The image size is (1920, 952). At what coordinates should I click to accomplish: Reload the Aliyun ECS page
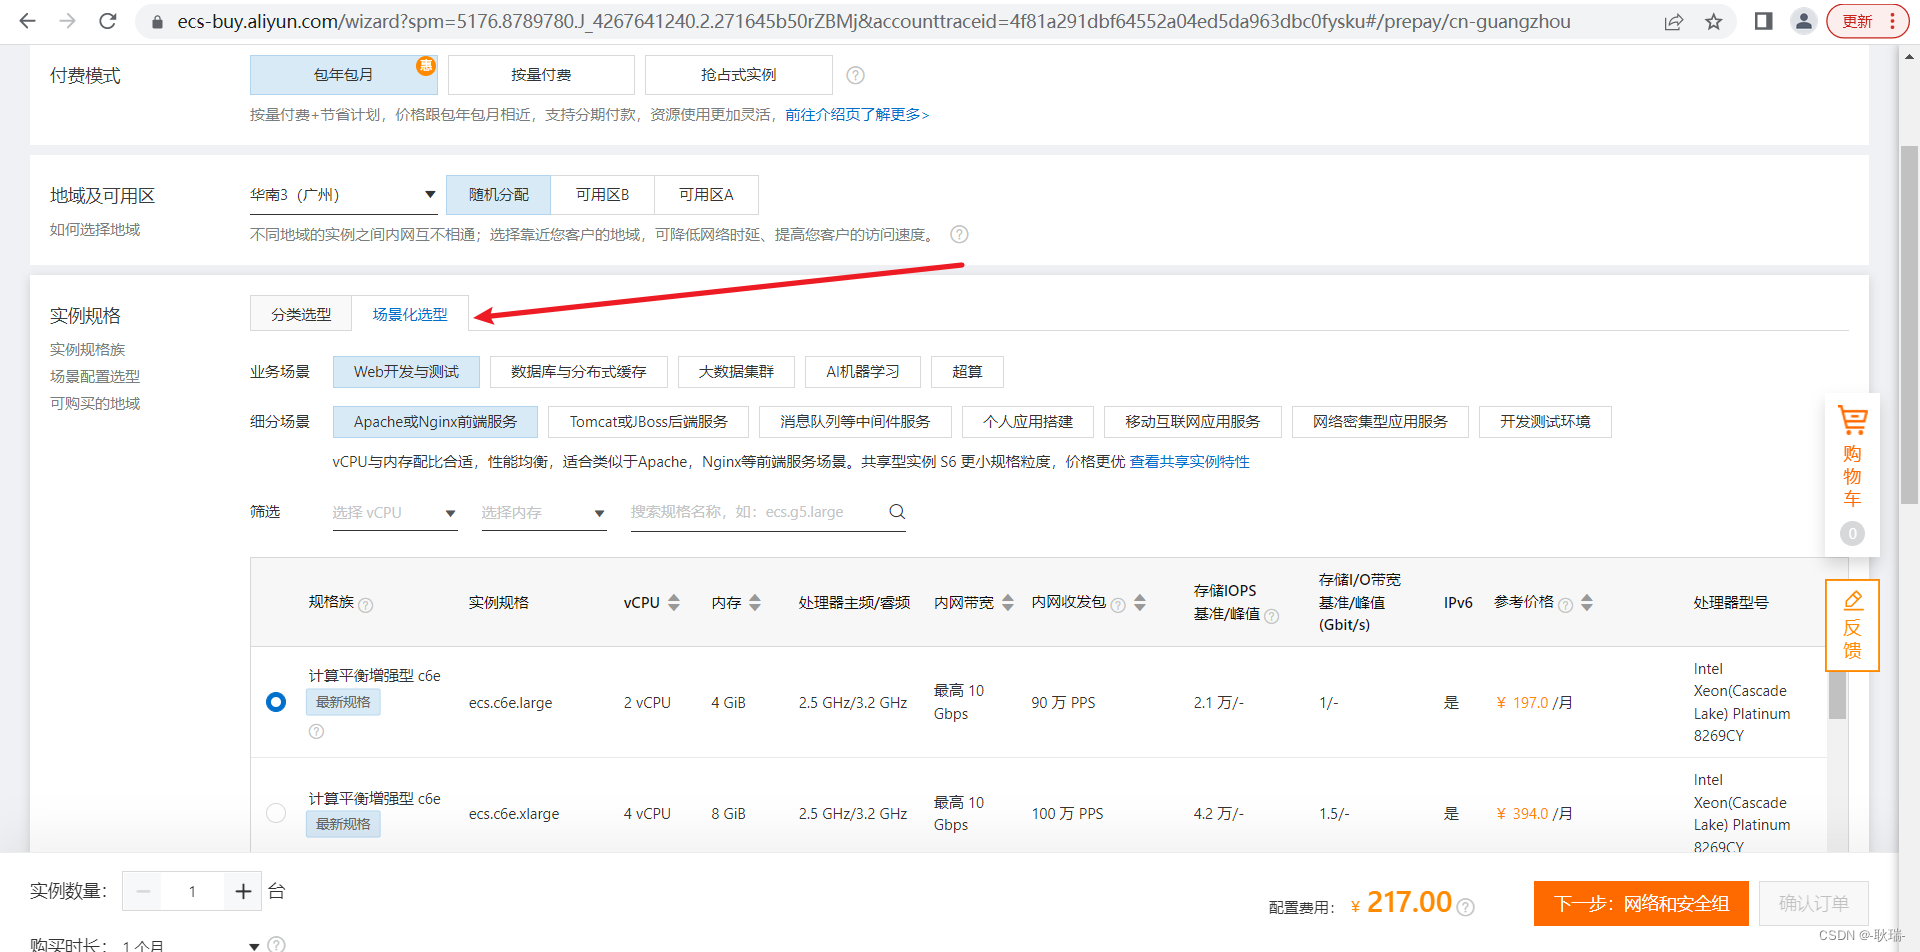click(x=108, y=21)
